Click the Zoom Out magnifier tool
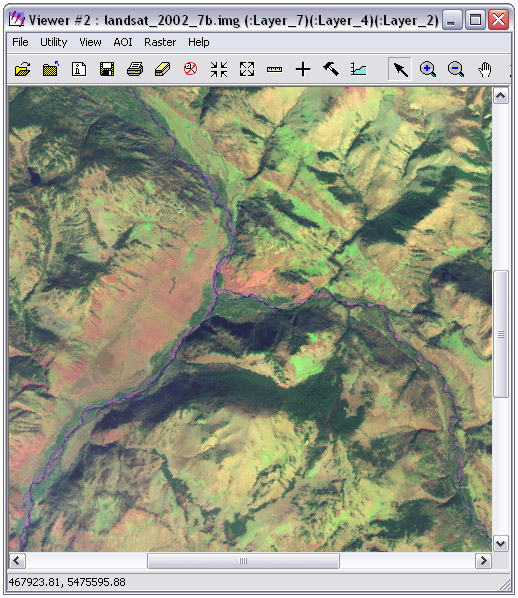This screenshot has width=518, height=598. [456, 69]
